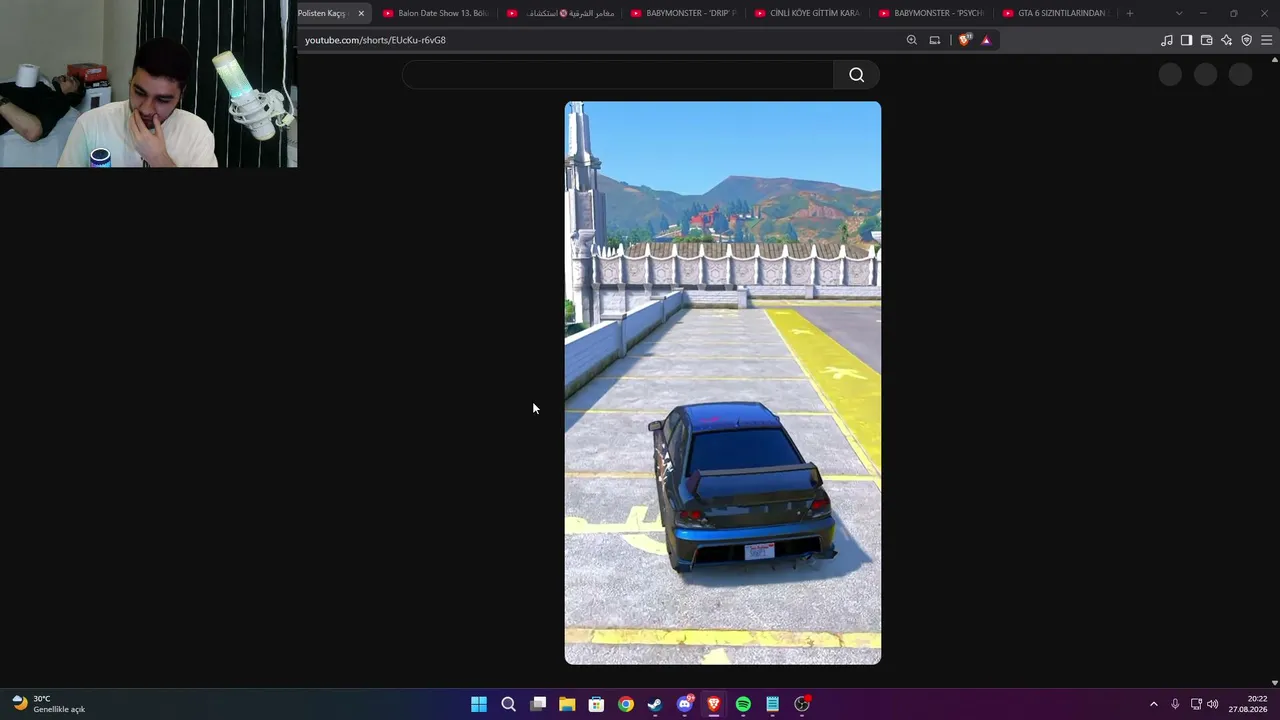Switch to "BABYMONSTER - 'DRIP'" tab
The image size is (1280, 720).
point(684,13)
